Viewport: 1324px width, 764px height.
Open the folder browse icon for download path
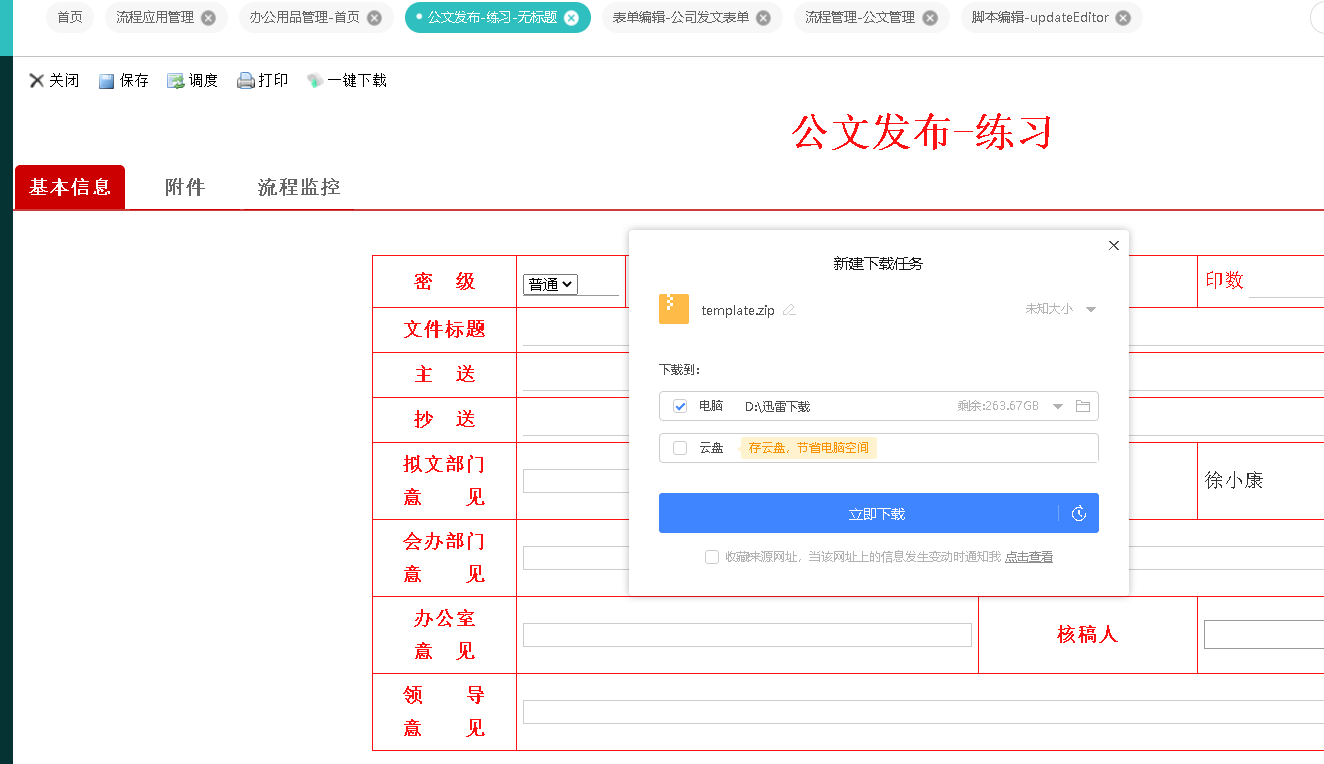pos(1082,406)
